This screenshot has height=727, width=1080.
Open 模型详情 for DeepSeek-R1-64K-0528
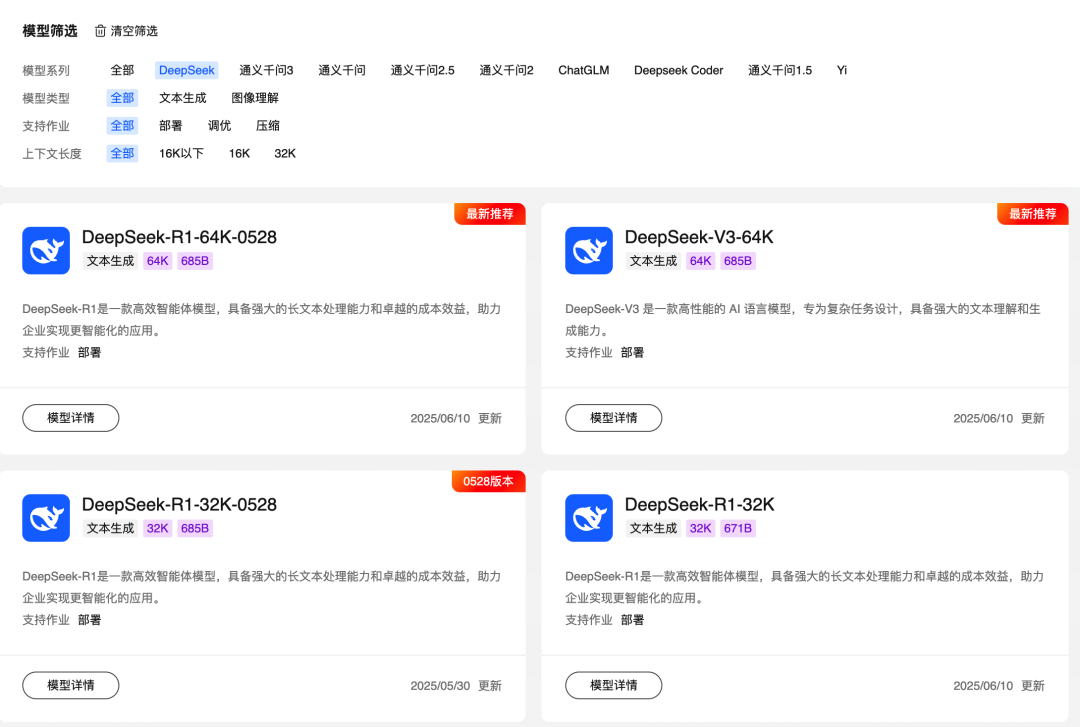pyautogui.click(x=71, y=418)
